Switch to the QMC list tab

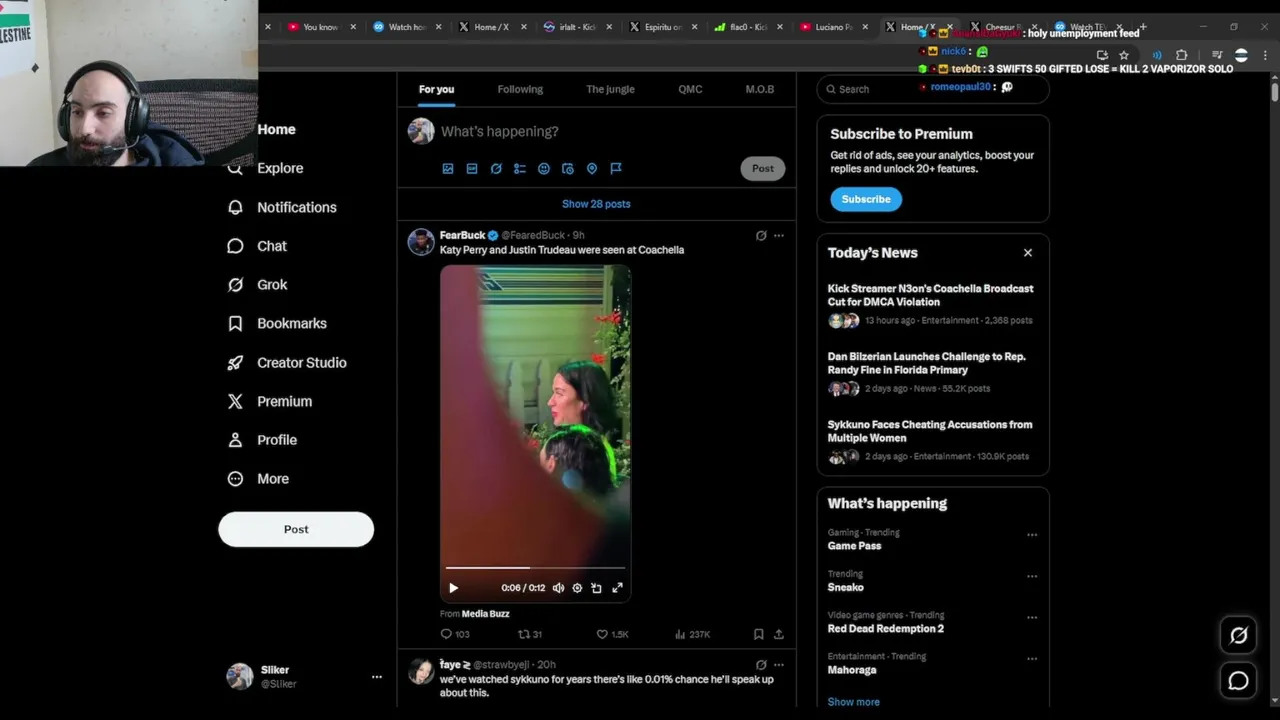690,89
